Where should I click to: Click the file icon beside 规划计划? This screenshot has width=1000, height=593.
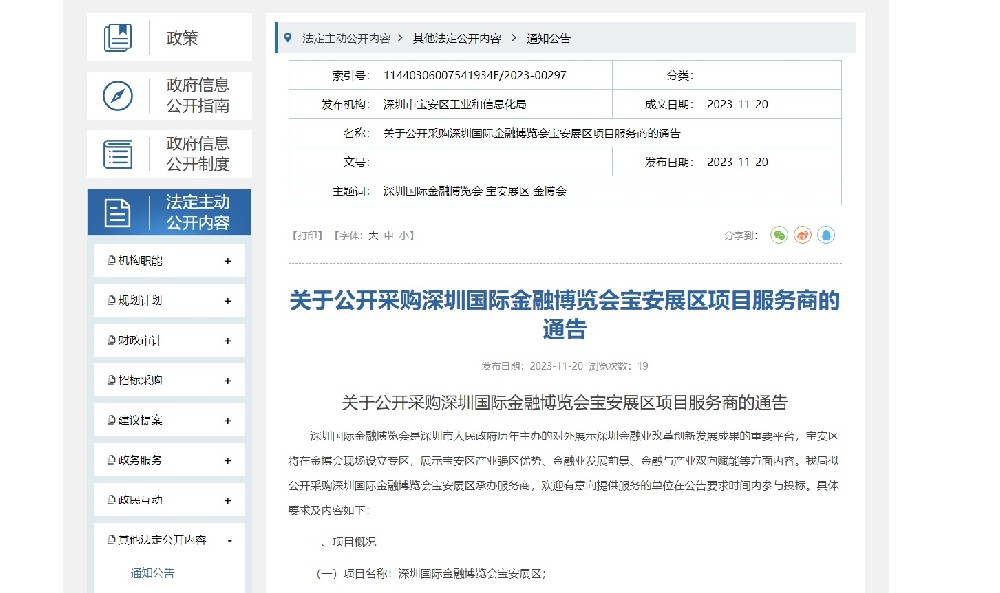[x=112, y=300]
